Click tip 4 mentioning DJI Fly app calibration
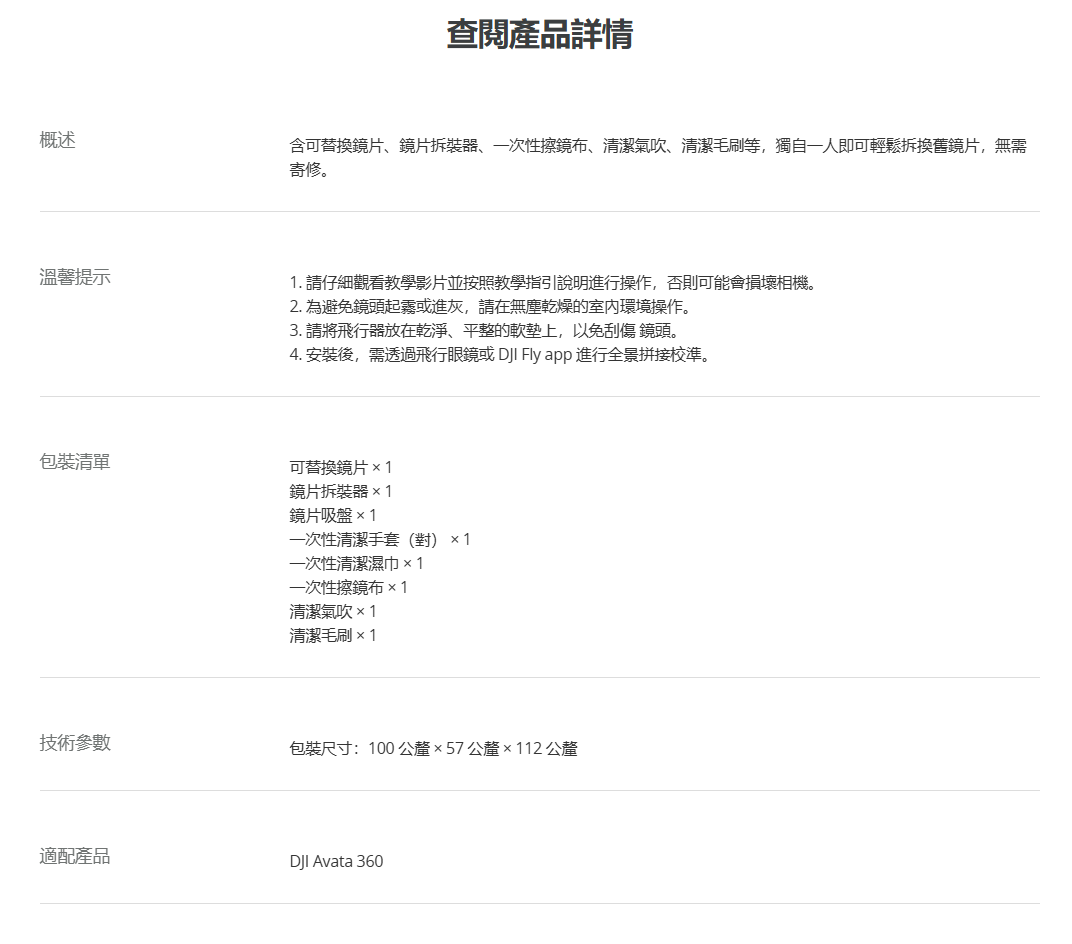The height and width of the screenshot is (944, 1072). 500,355
